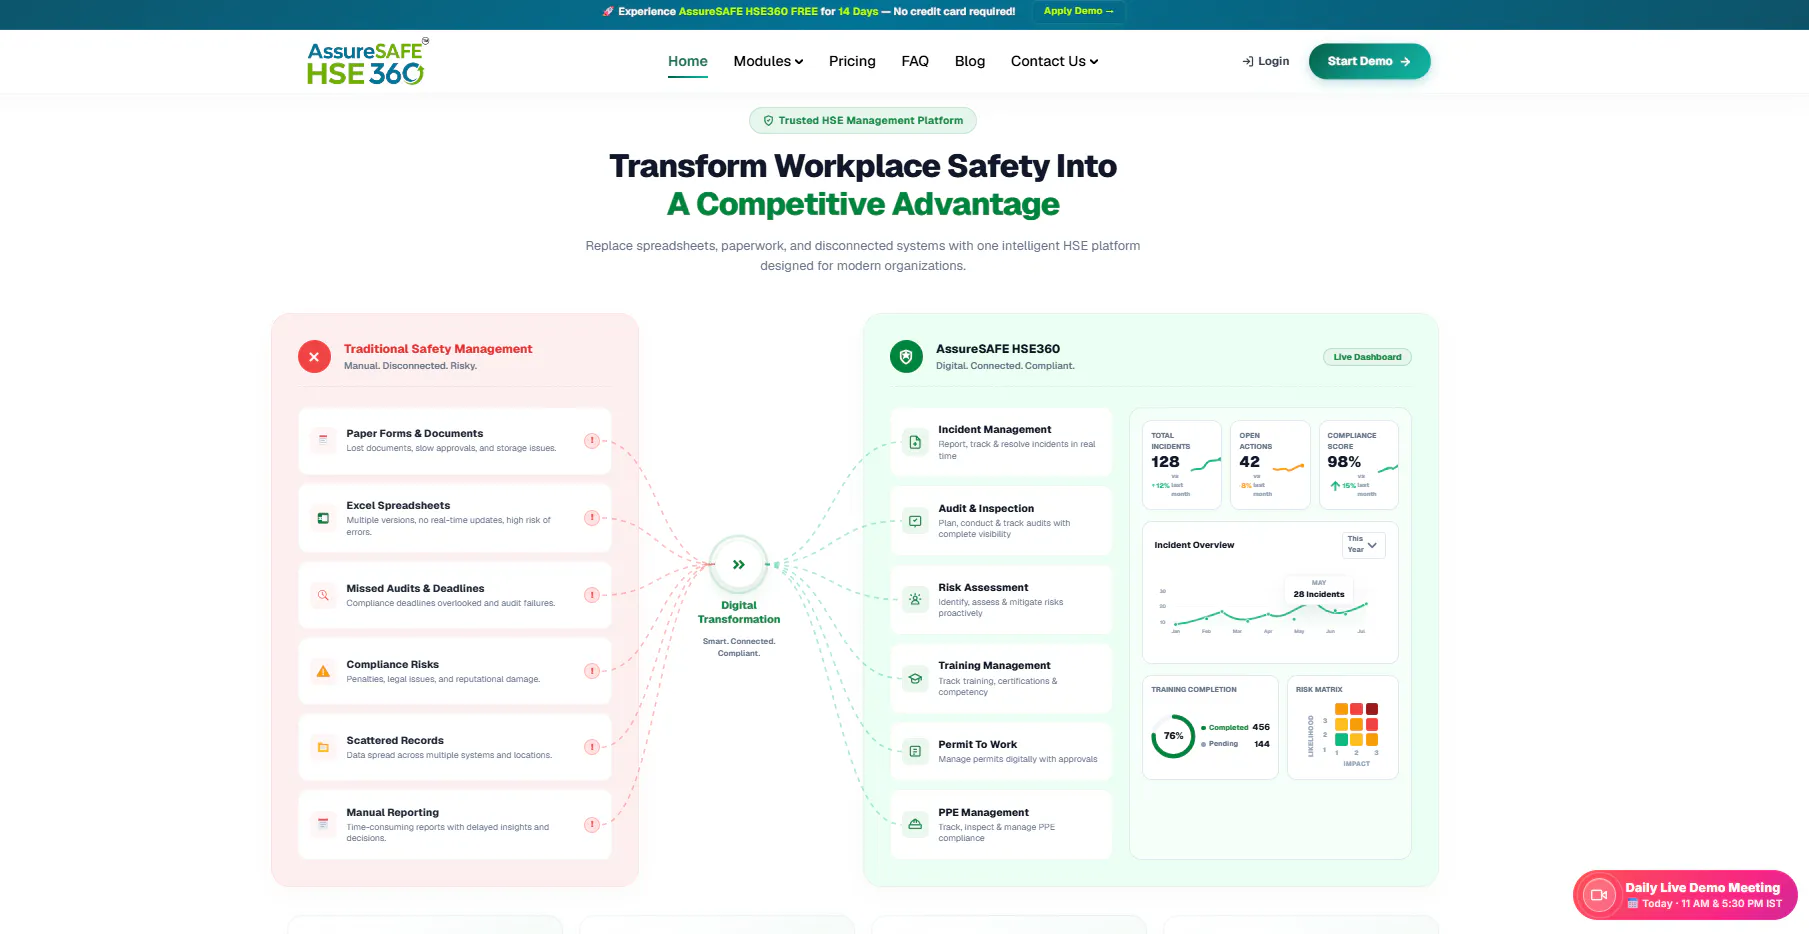Open the FAQ page
The width and height of the screenshot is (1809, 934).
[915, 61]
